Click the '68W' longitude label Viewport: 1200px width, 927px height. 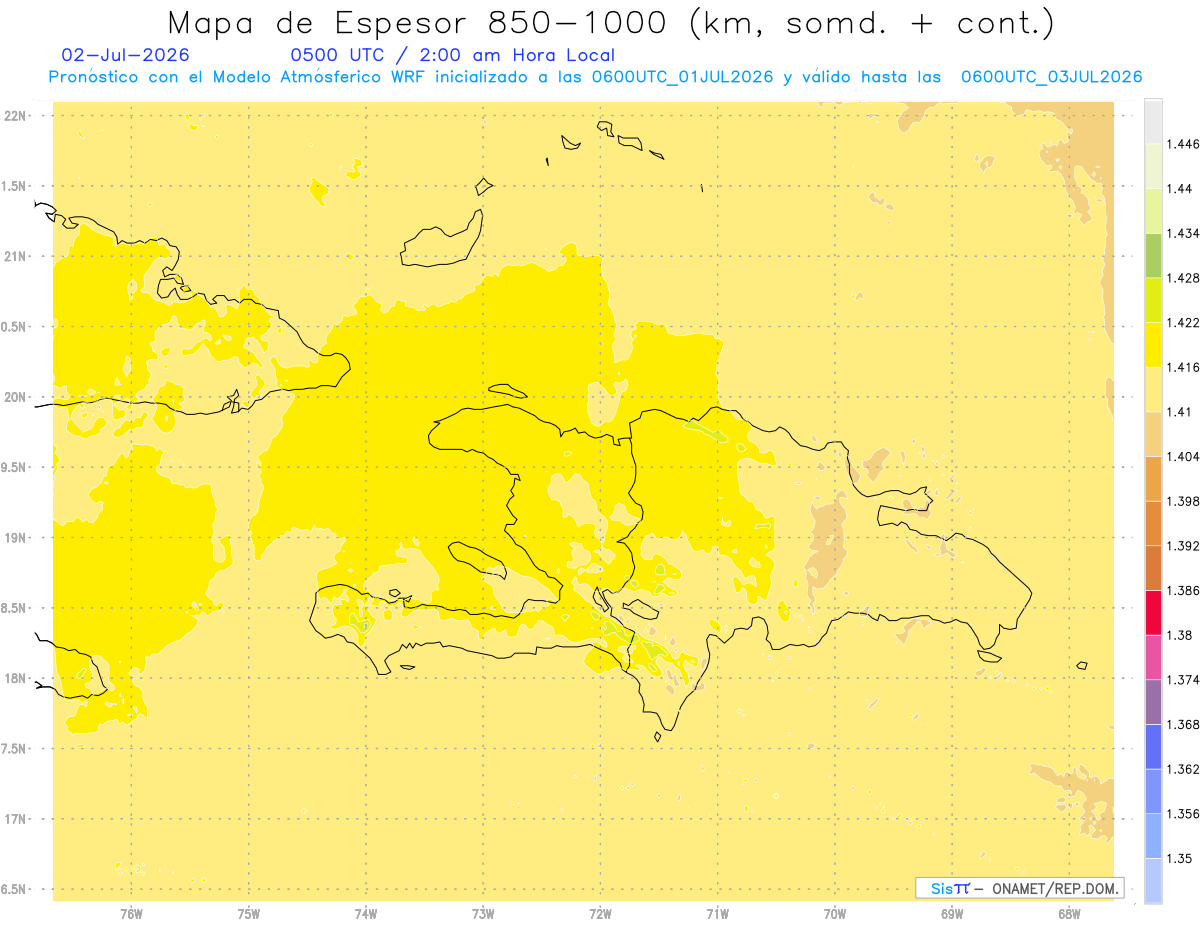1069,915
